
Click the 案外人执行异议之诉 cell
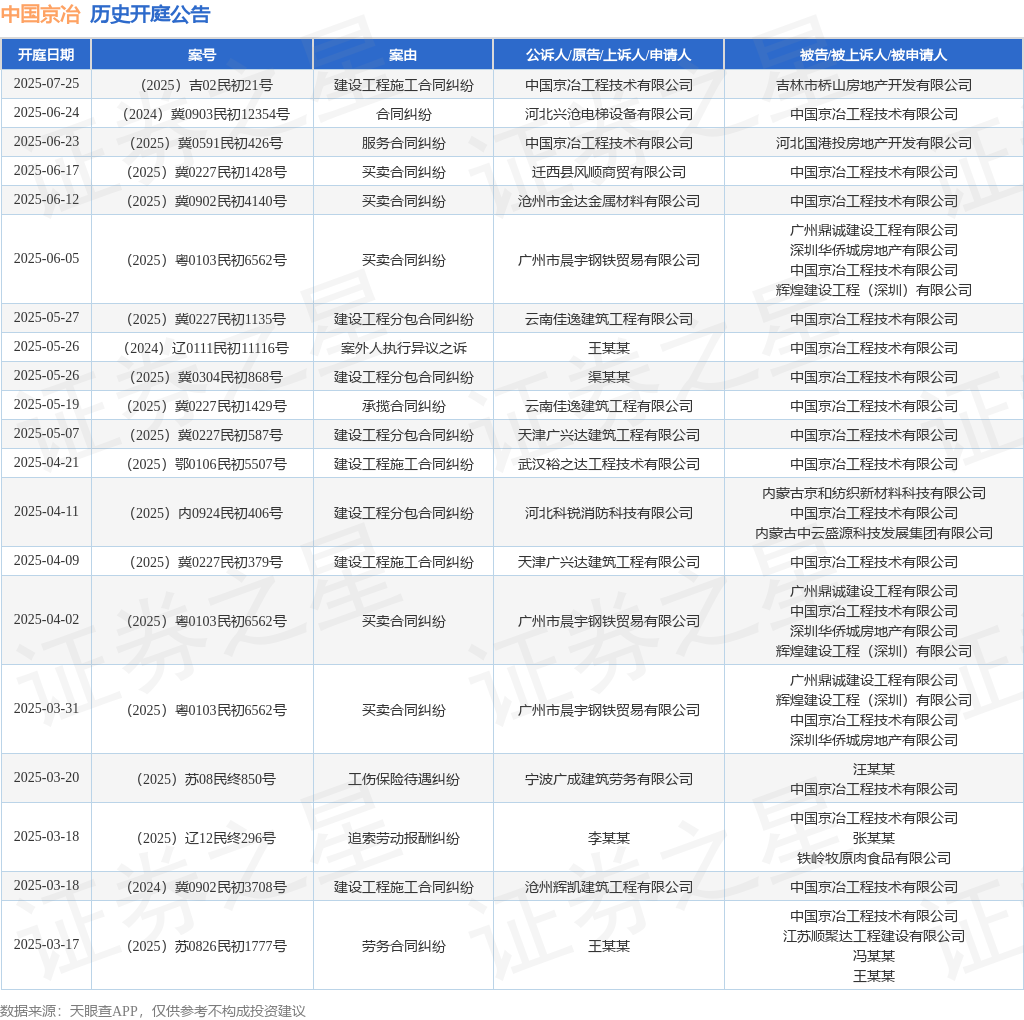pyautogui.click(x=404, y=348)
